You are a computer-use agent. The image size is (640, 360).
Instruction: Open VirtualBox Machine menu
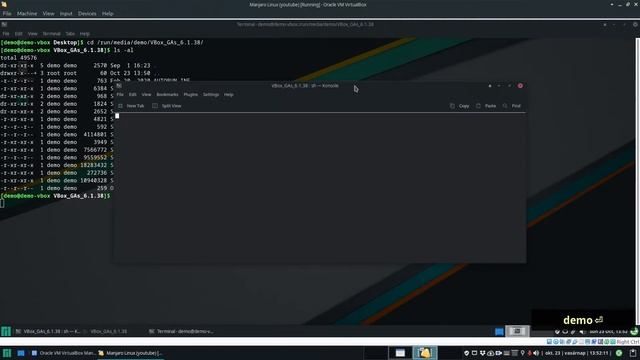point(27,13)
